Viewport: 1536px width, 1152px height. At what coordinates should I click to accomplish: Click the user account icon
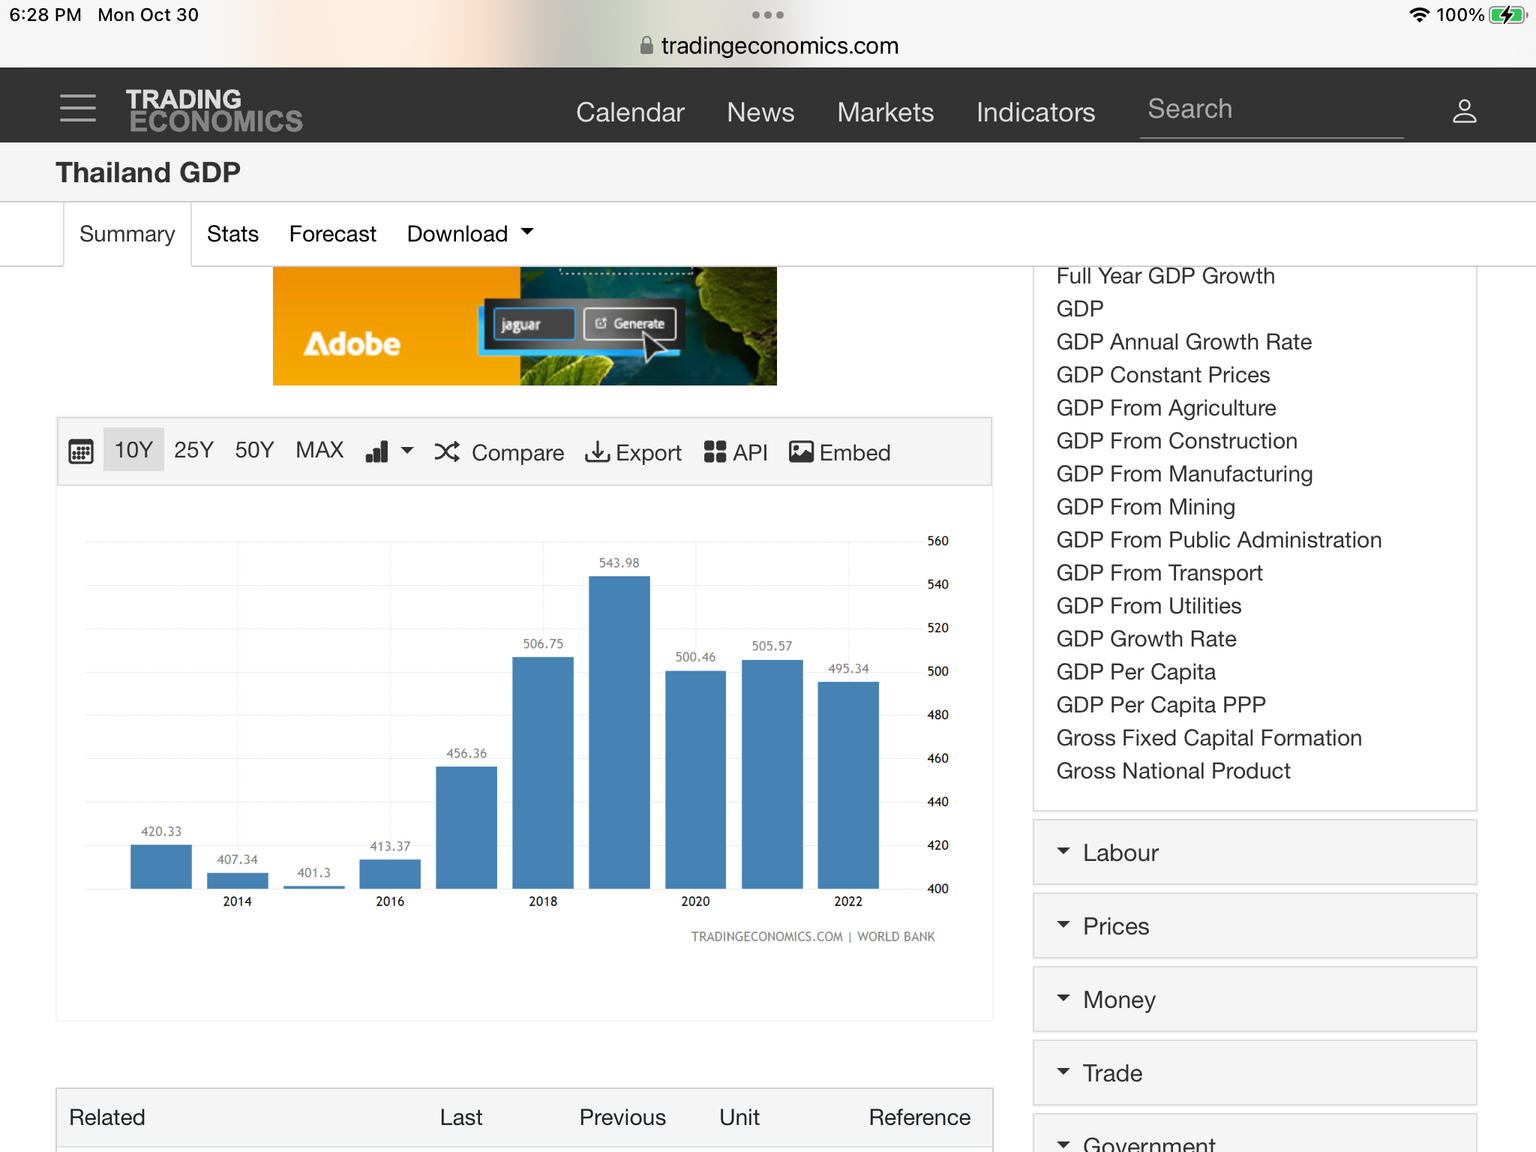pyautogui.click(x=1464, y=111)
